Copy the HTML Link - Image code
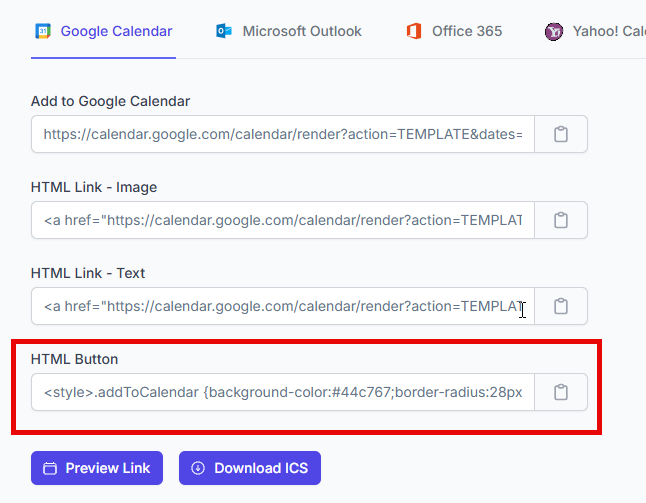The width and height of the screenshot is (646, 503). point(561,220)
